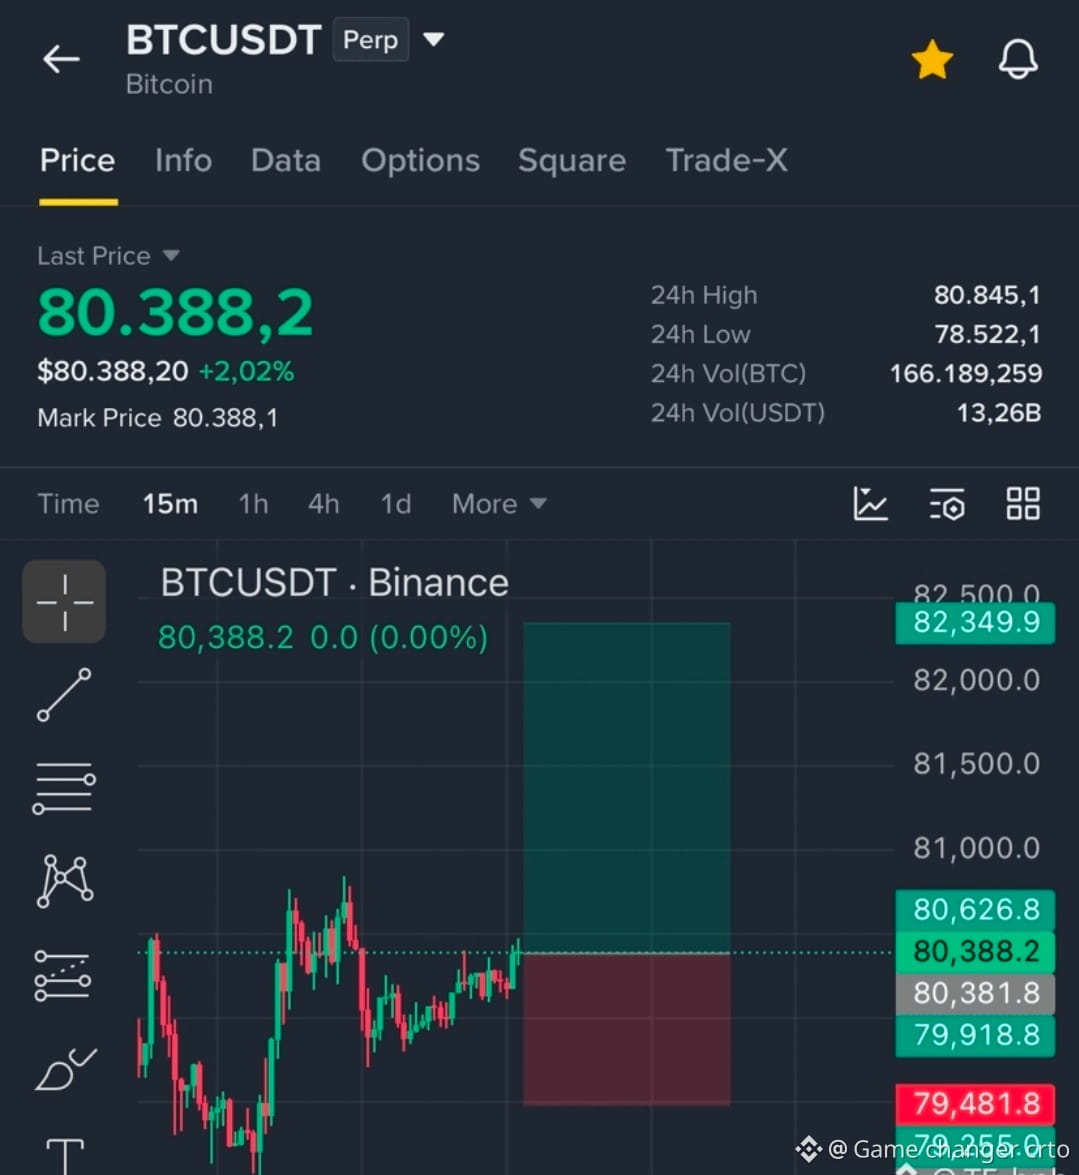Viewport: 1079px width, 1175px height.
Task: Open the Square tab
Action: coord(572,160)
